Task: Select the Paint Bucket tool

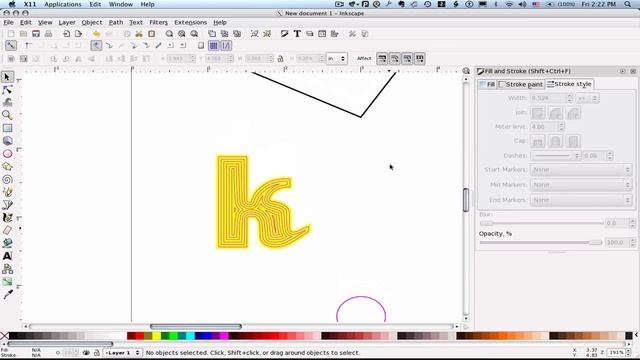Action: point(7,243)
